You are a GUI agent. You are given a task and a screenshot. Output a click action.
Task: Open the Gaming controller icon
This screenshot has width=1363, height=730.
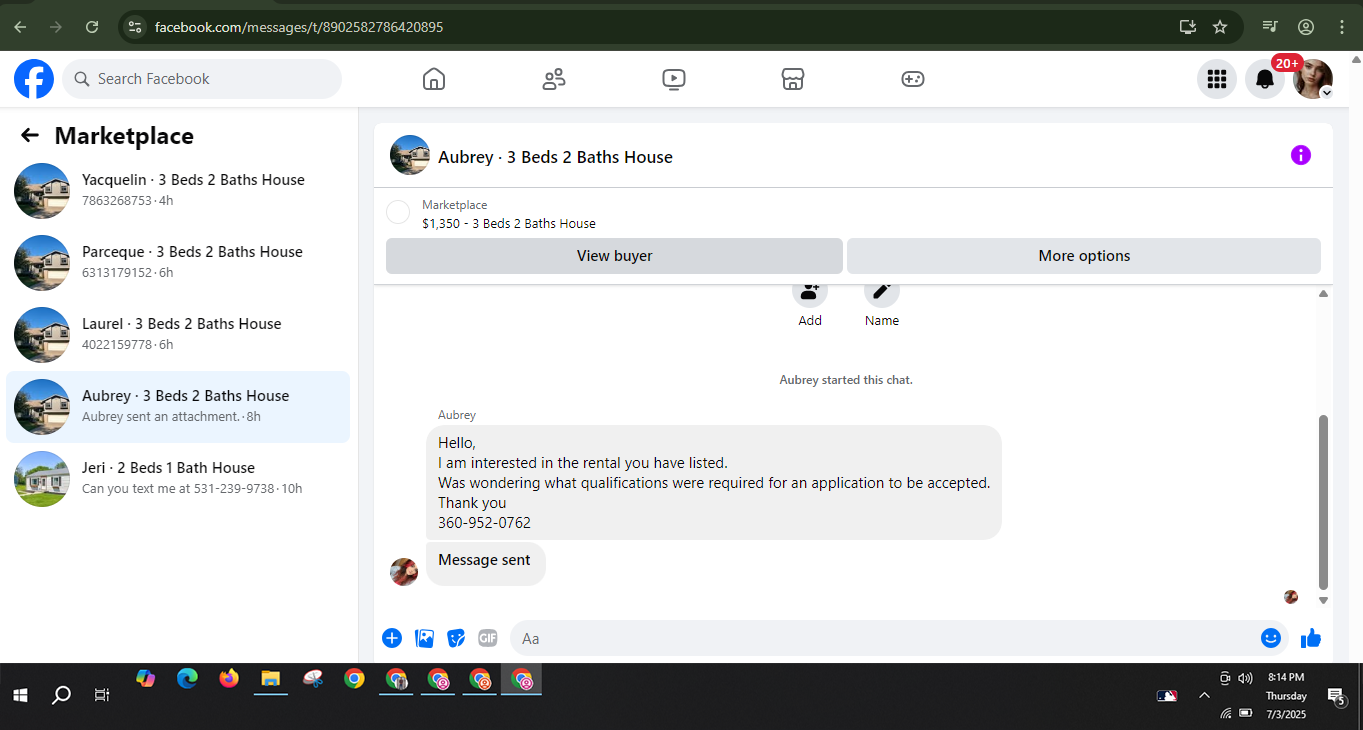pyautogui.click(x=913, y=79)
